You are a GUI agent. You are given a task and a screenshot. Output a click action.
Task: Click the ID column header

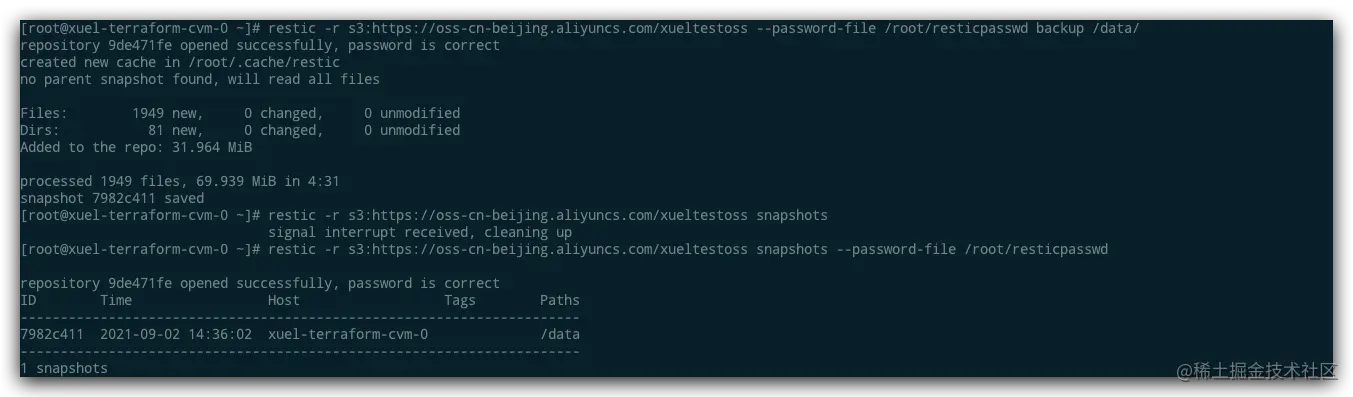pyautogui.click(x=28, y=300)
